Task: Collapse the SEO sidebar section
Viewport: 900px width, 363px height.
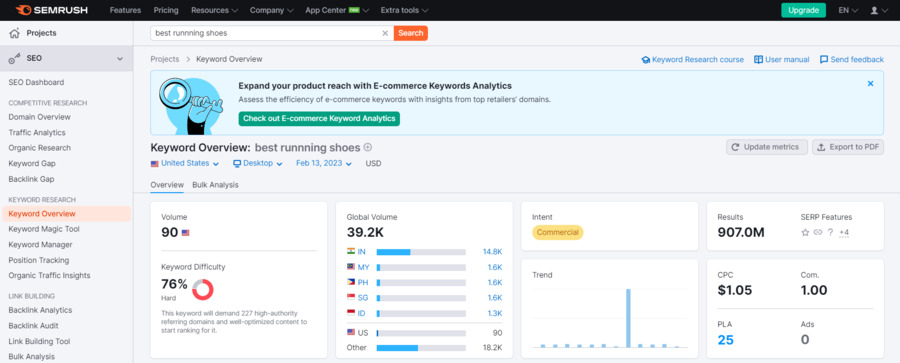Action: [x=120, y=59]
